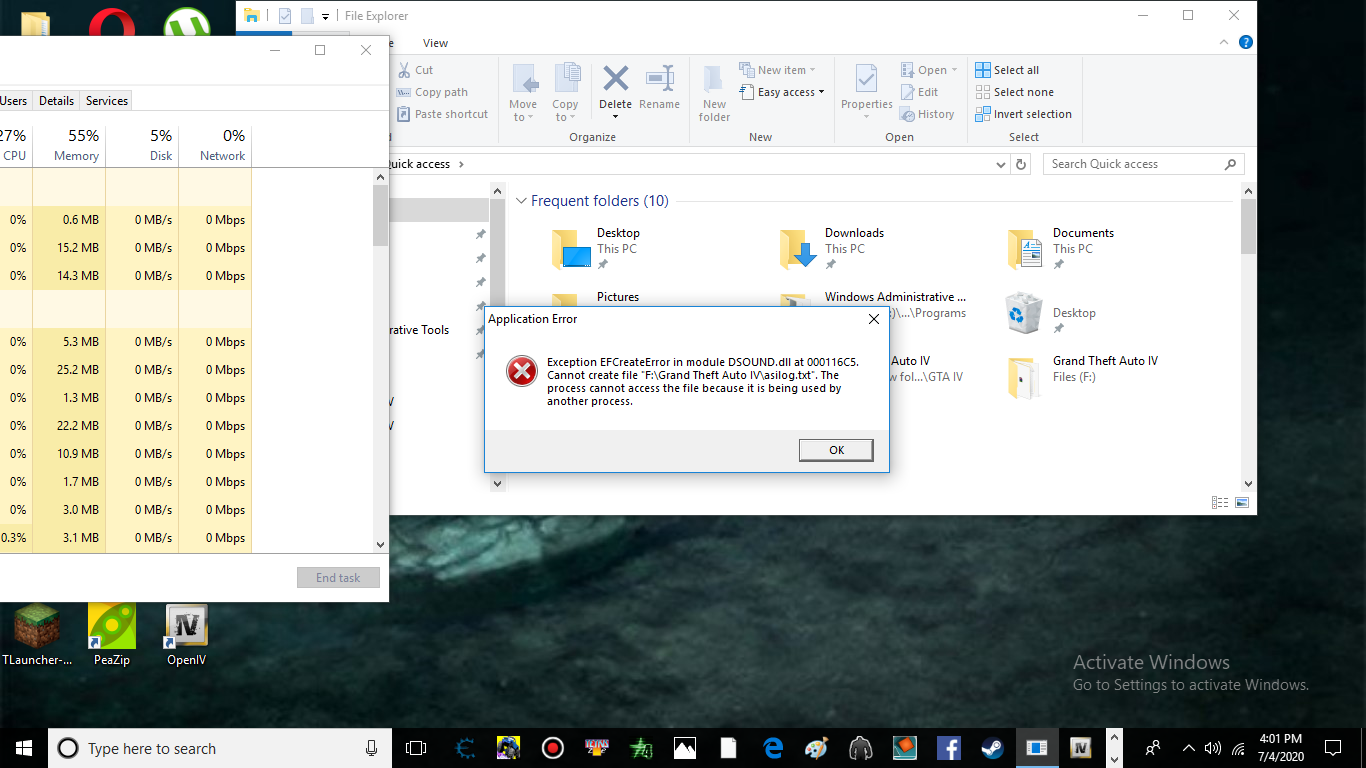The width and height of the screenshot is (1366, 768).
Task: Open the Easy access dropdown
Action: (783, 92)
